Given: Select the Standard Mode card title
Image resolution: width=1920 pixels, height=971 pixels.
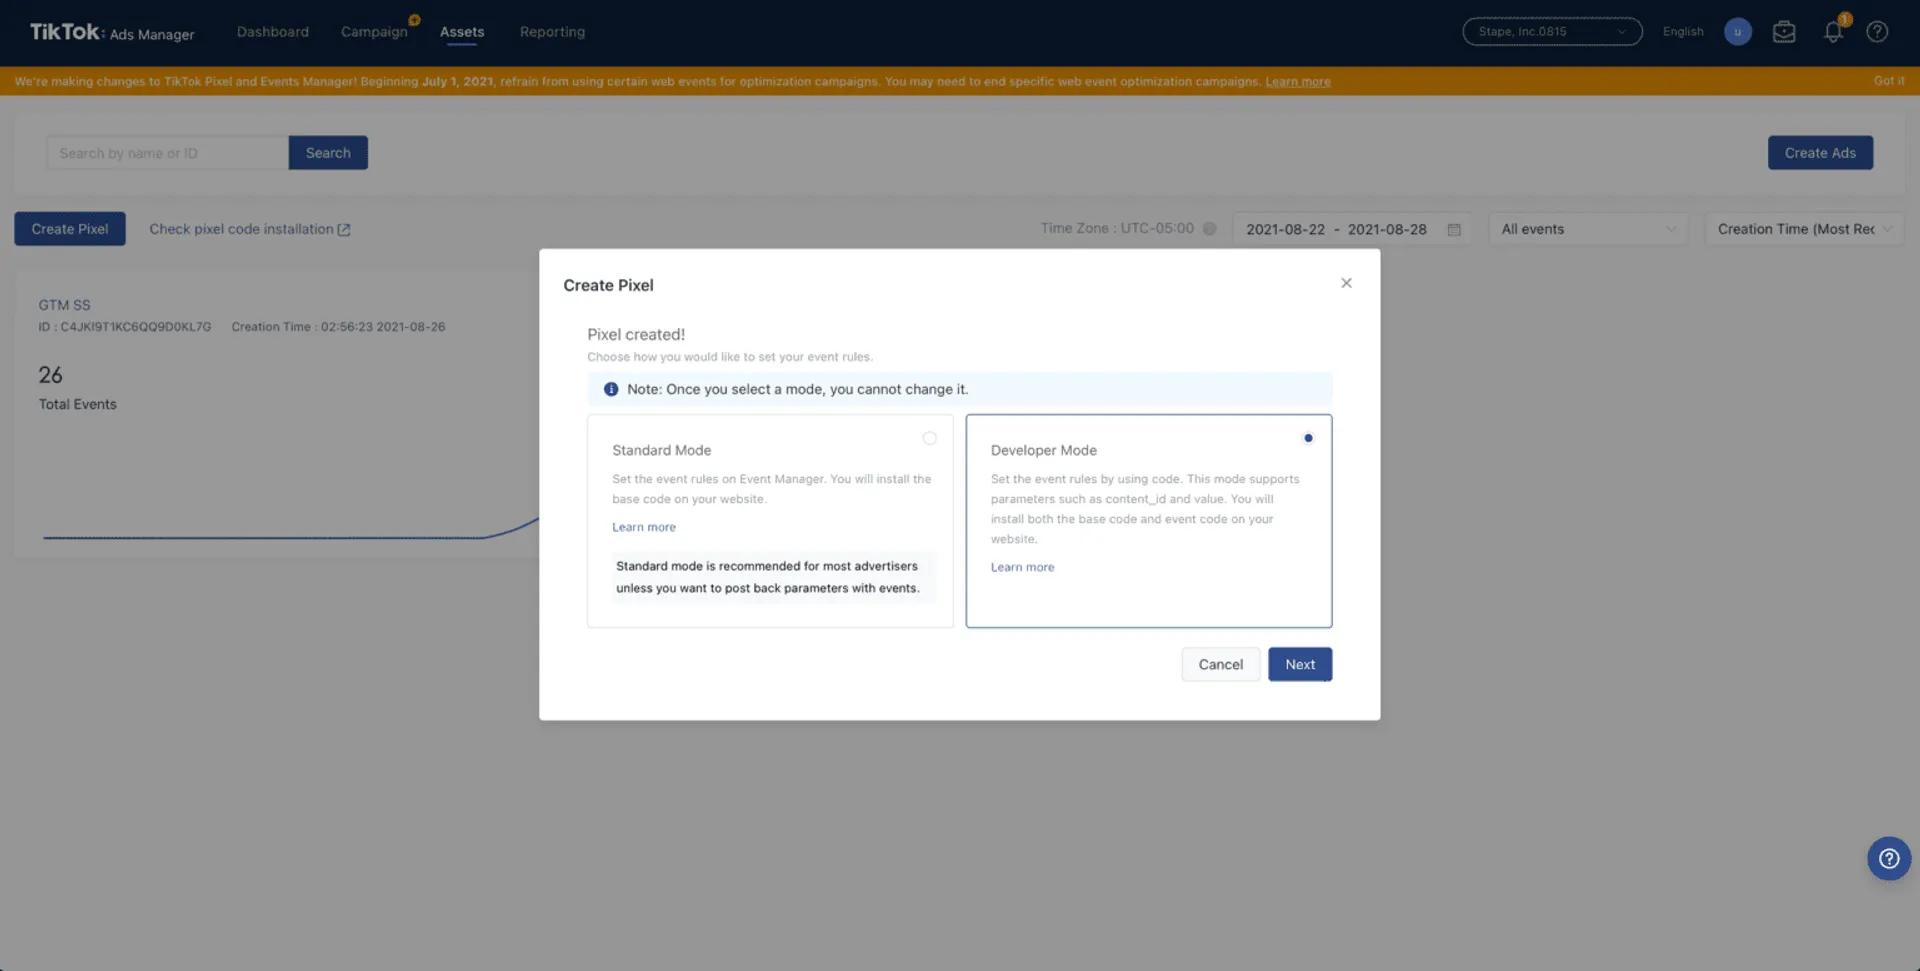Looking at the screenshot, I should (661, 450).
